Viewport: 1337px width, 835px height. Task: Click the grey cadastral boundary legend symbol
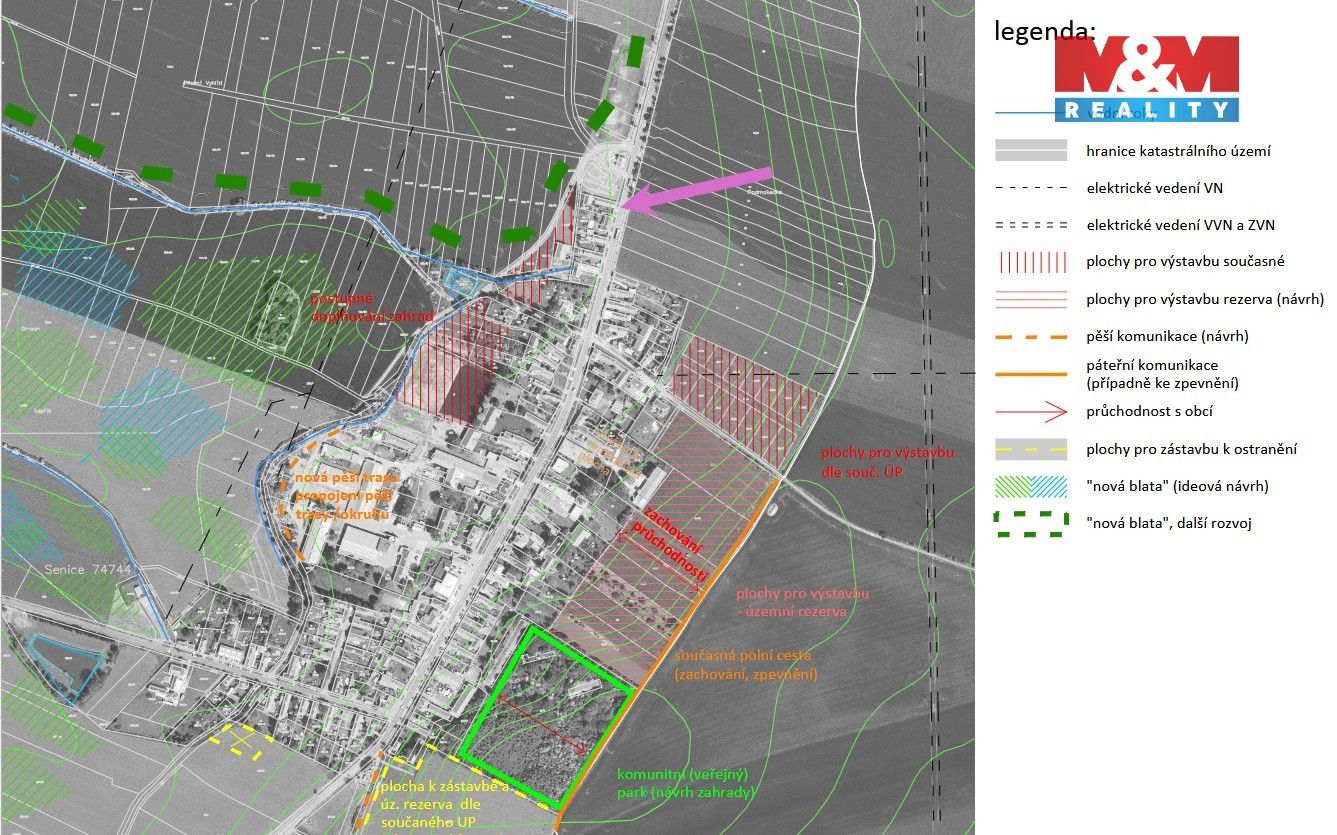(1030, 150)
